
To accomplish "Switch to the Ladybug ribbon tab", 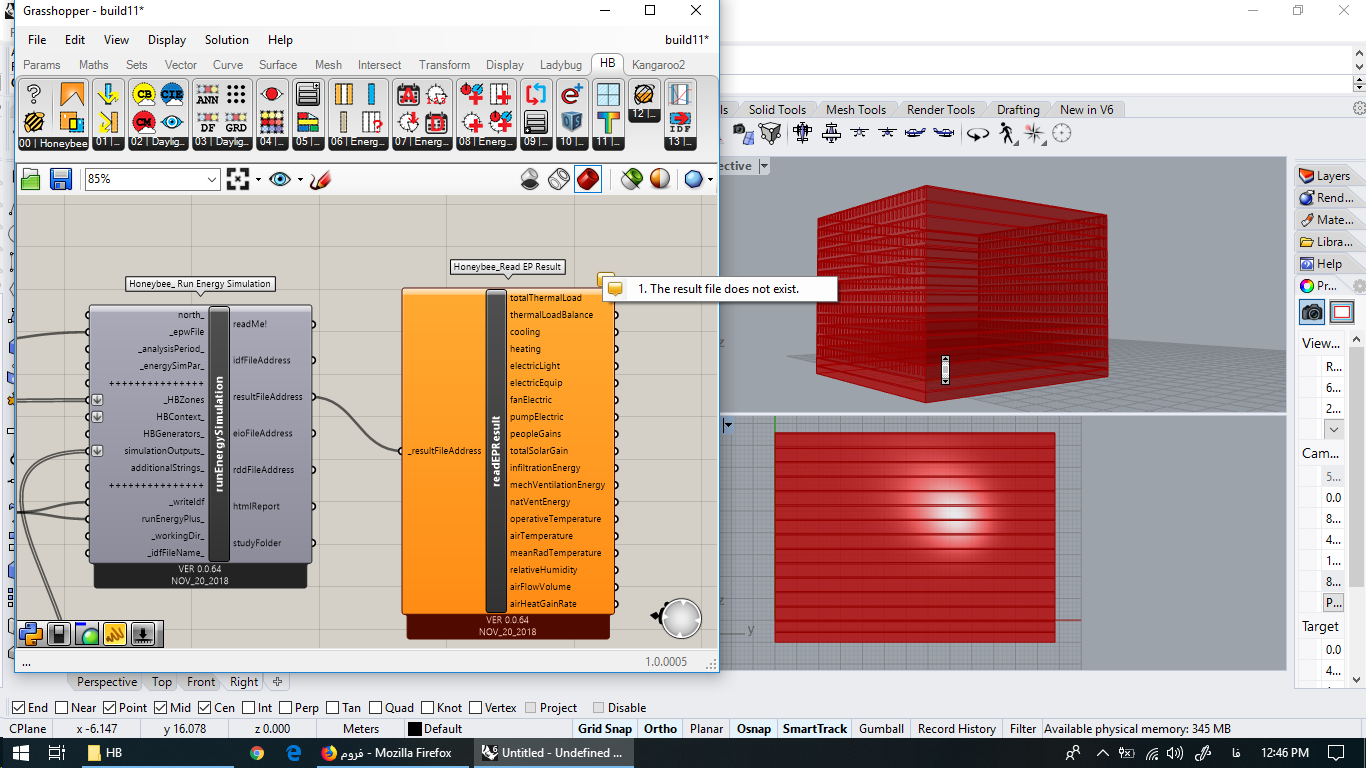I will (561, 65).
